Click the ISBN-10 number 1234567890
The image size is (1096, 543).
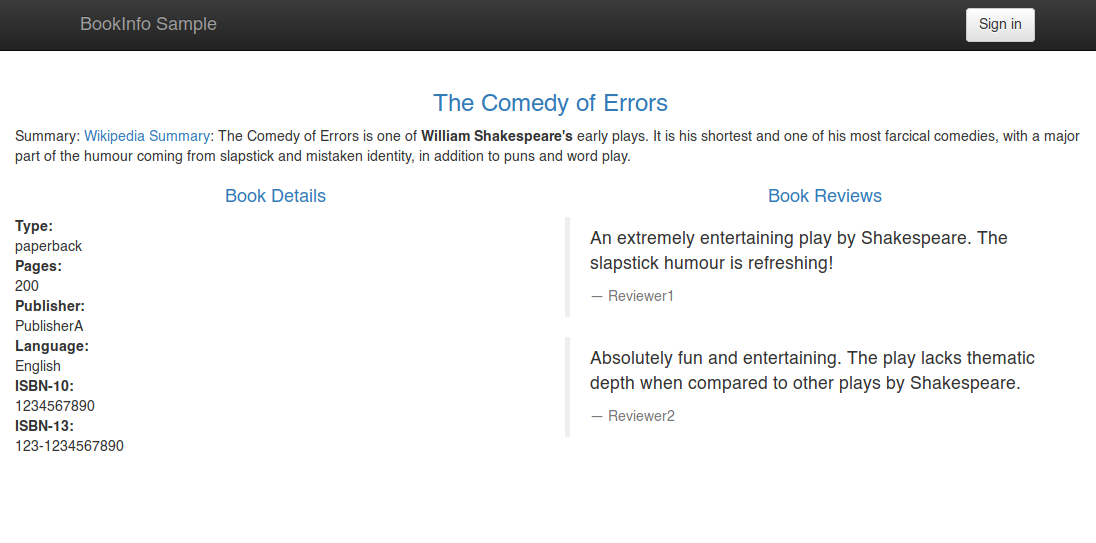click(x=55, y=406)
